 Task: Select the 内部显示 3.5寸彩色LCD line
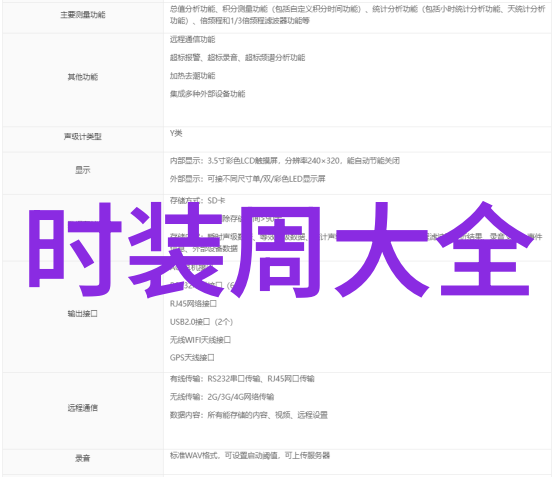(285, 161)
